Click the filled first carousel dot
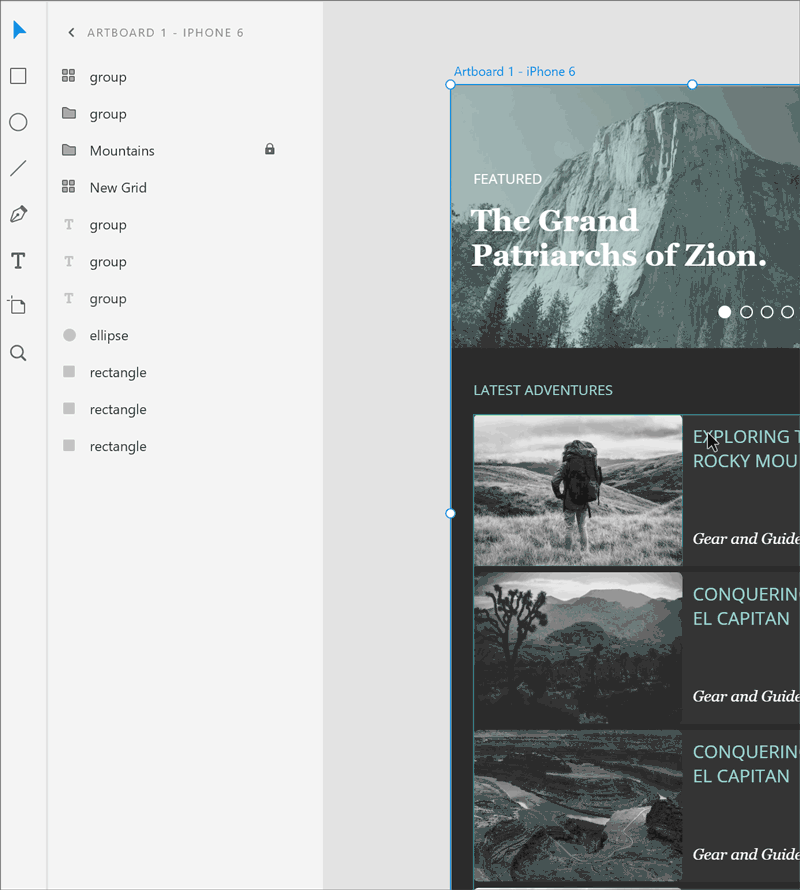 tap(724, 312)
